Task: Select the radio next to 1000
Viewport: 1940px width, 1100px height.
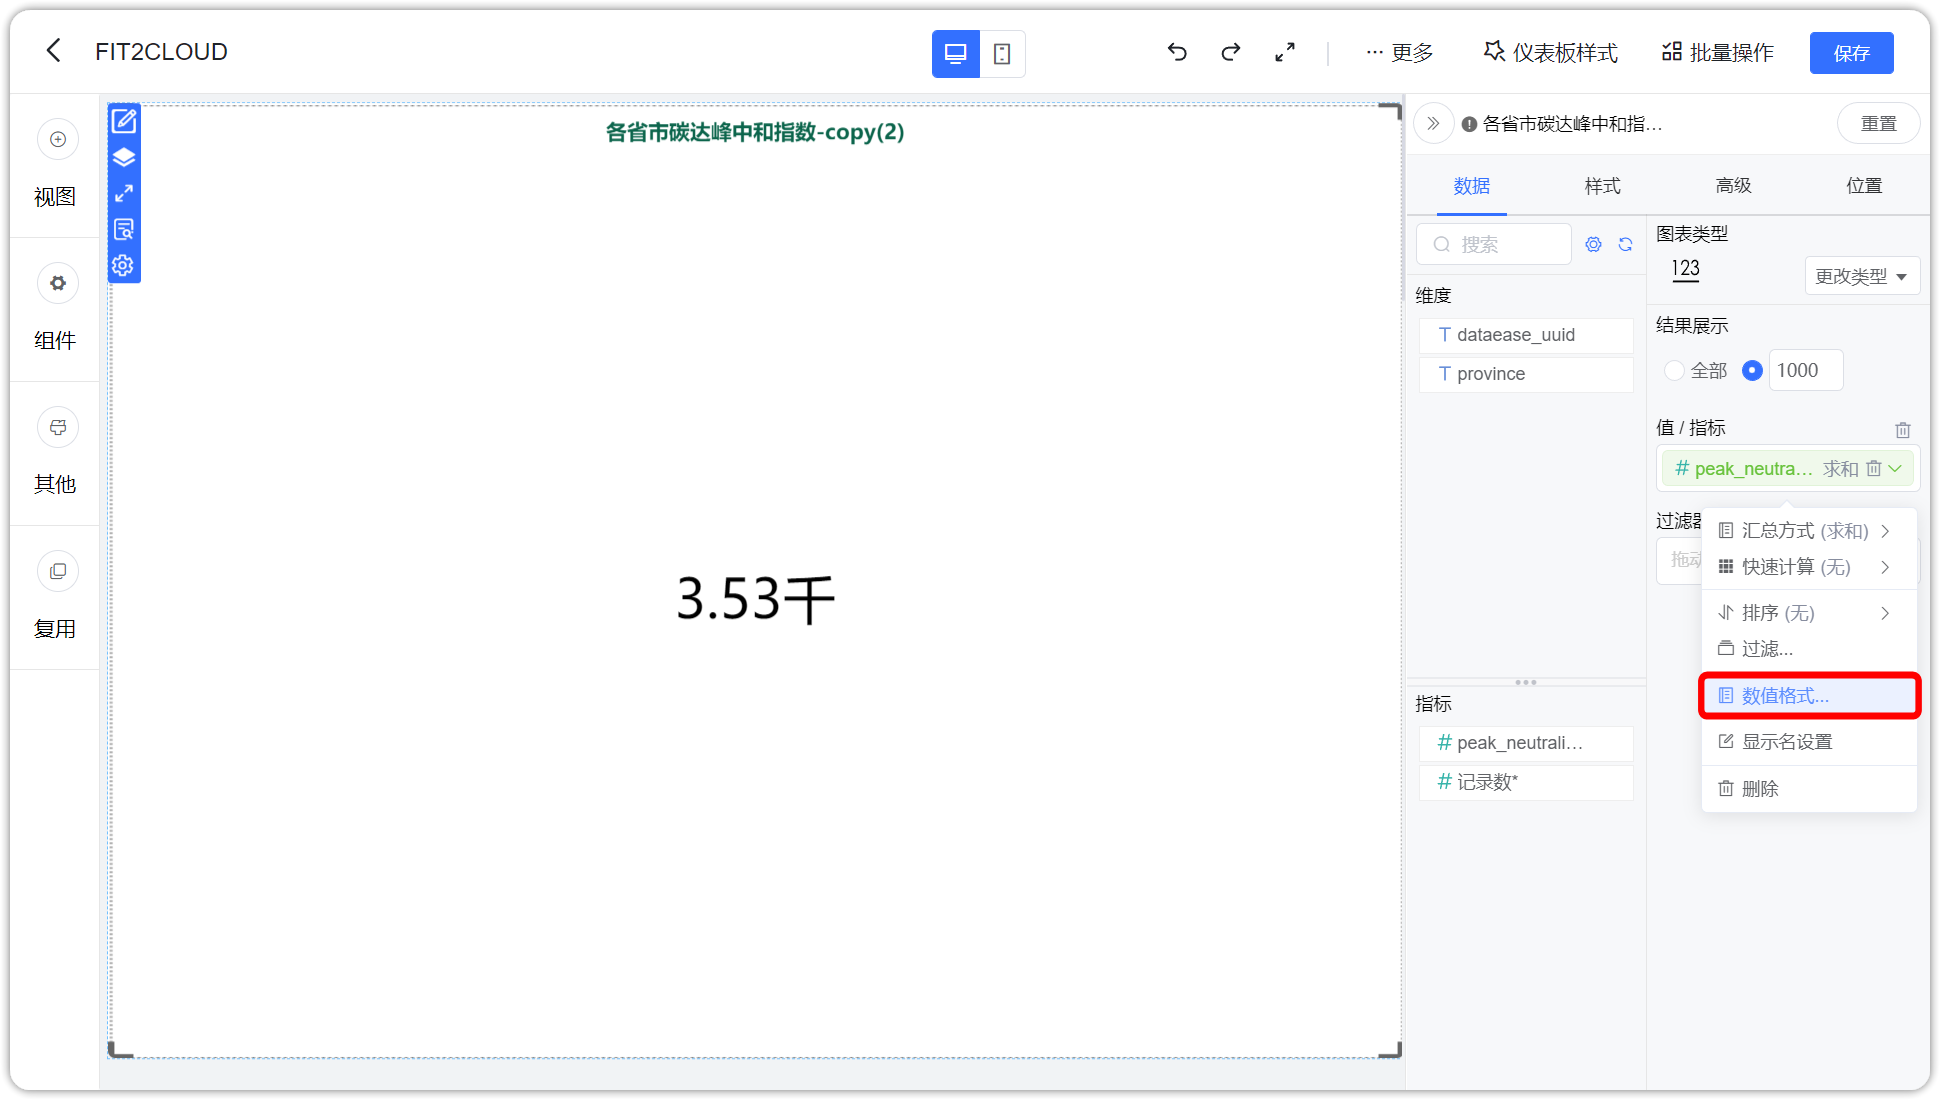Action: click(1752, 370)
